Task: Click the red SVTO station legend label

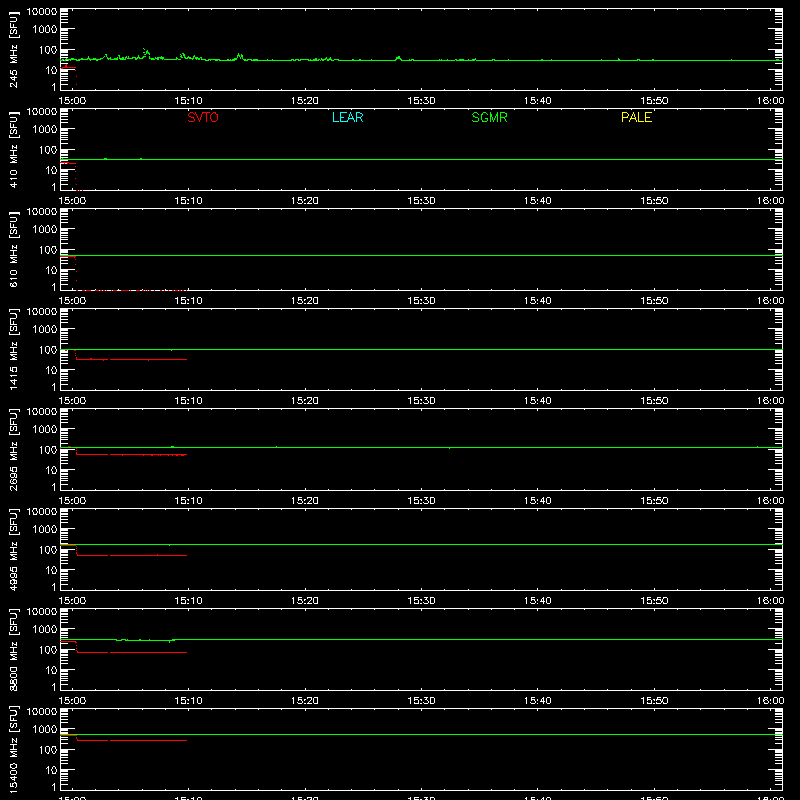Action: 203,117
